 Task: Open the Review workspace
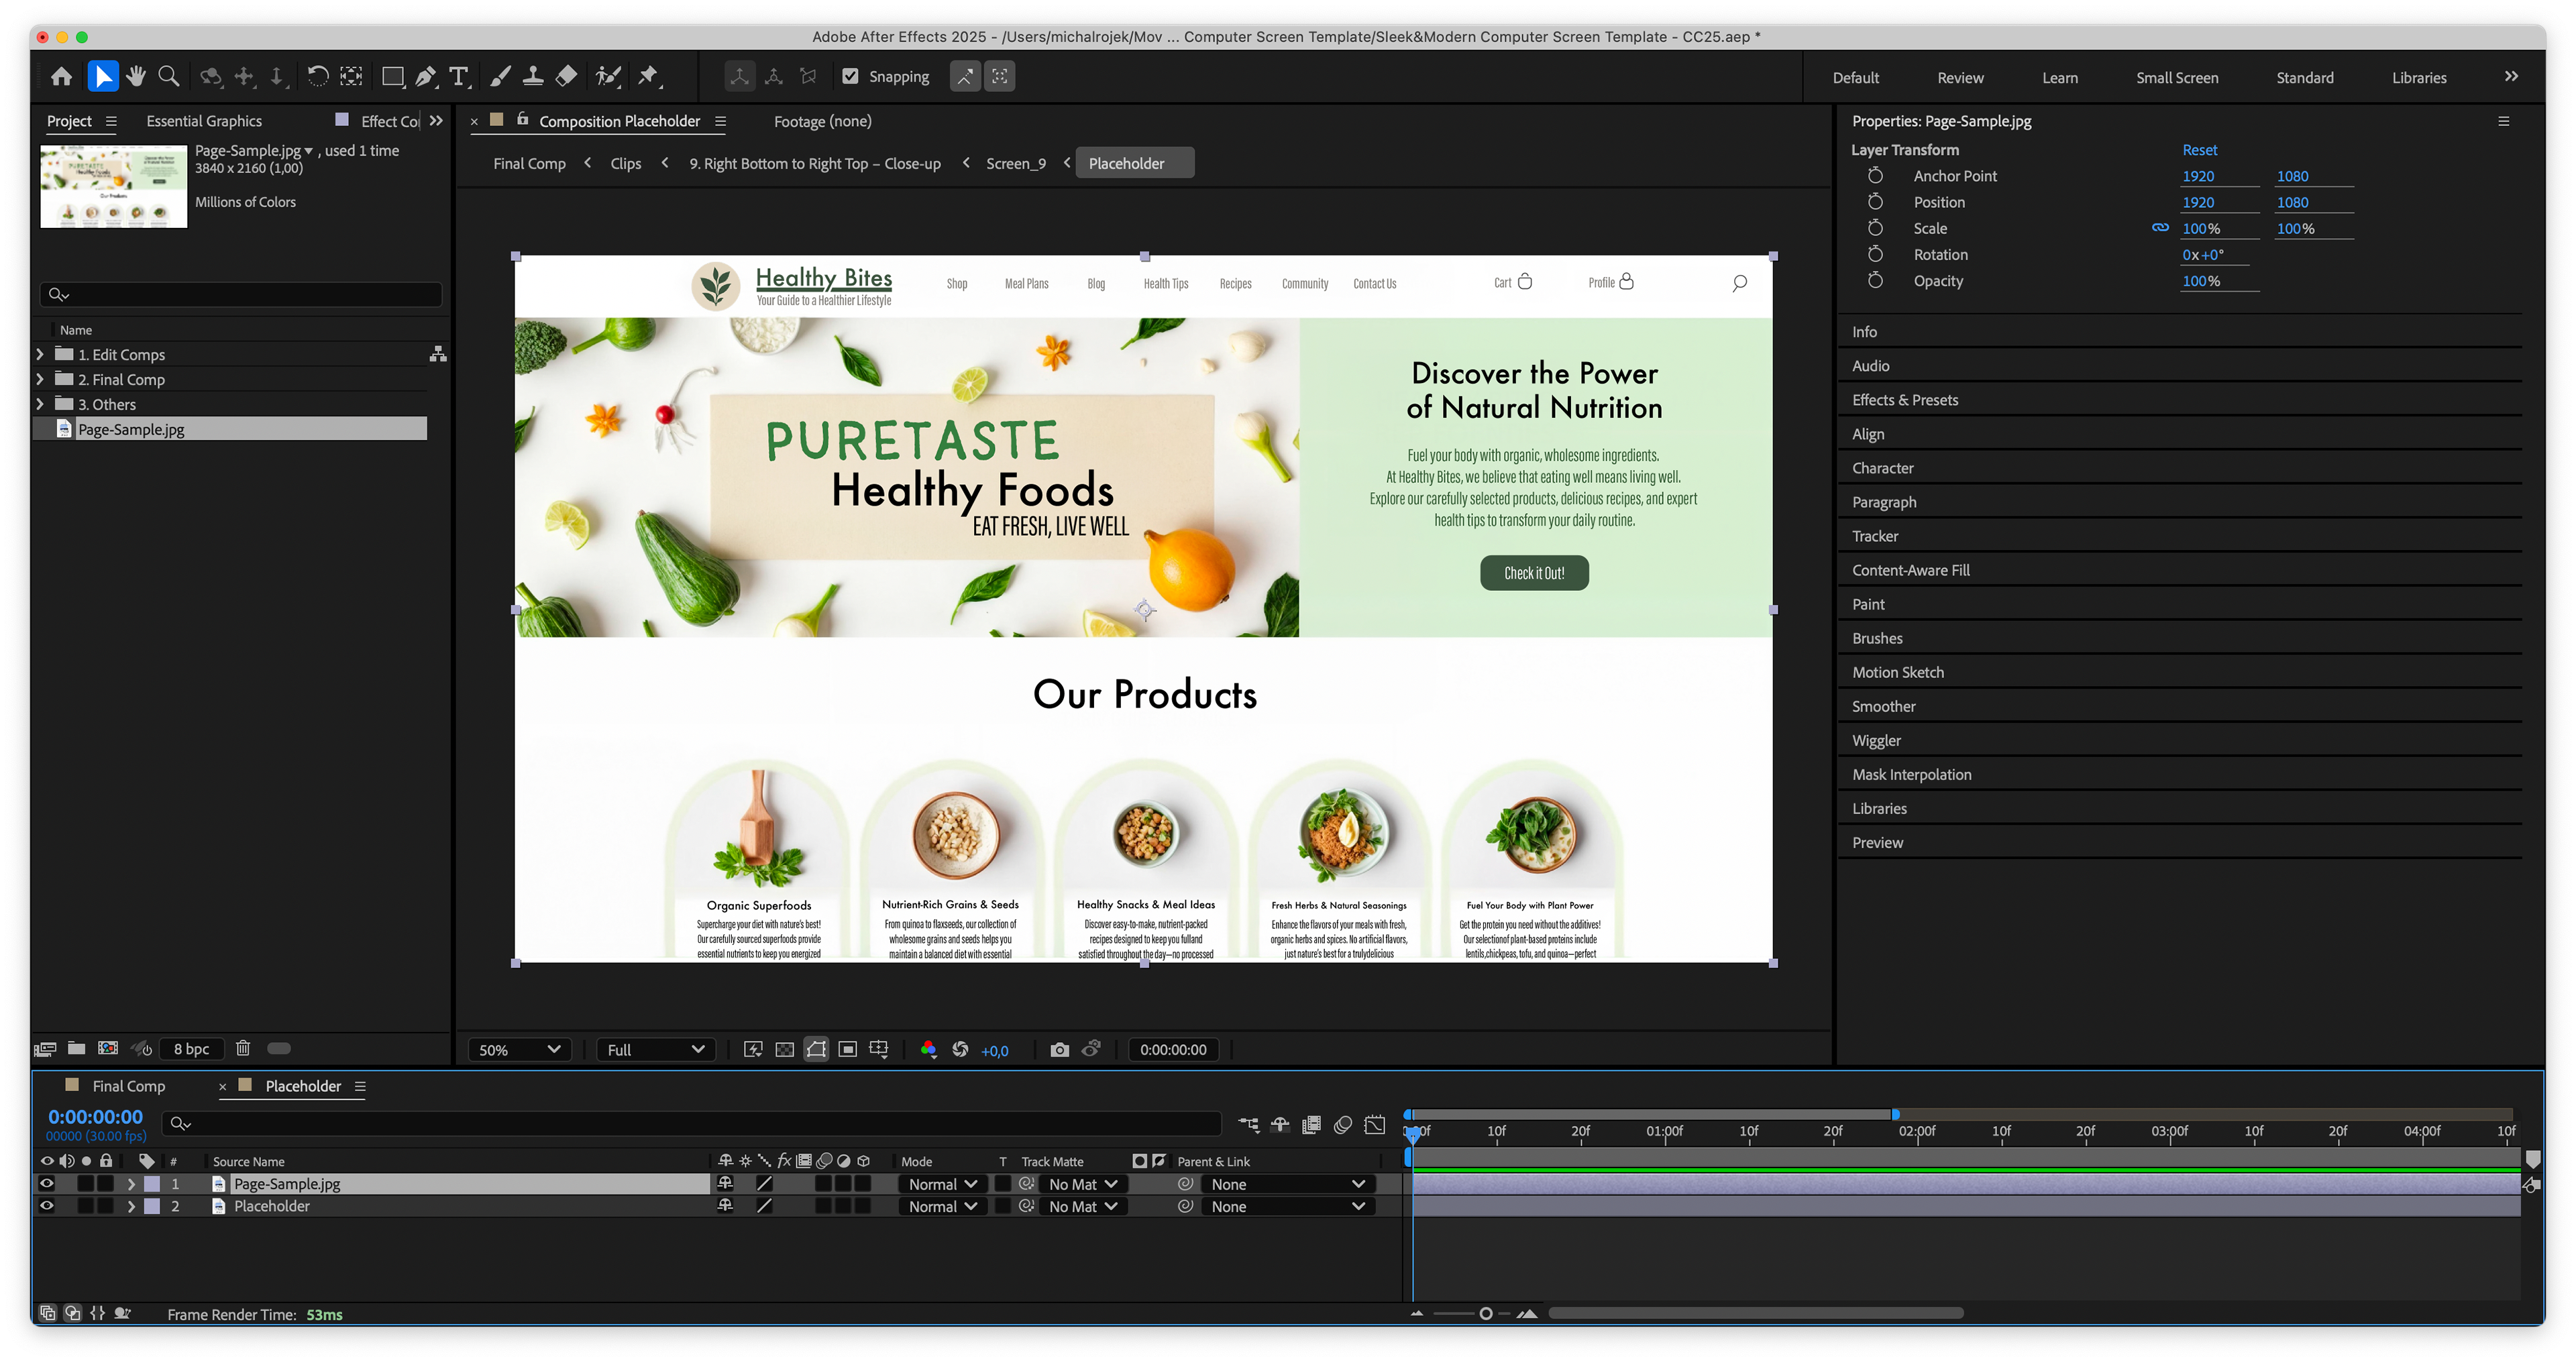1960,77
